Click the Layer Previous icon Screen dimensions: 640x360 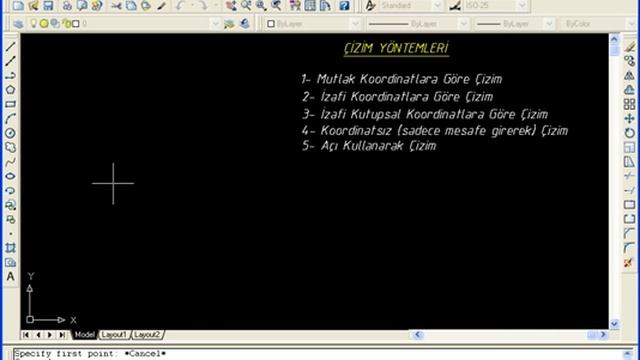[244, 24]
